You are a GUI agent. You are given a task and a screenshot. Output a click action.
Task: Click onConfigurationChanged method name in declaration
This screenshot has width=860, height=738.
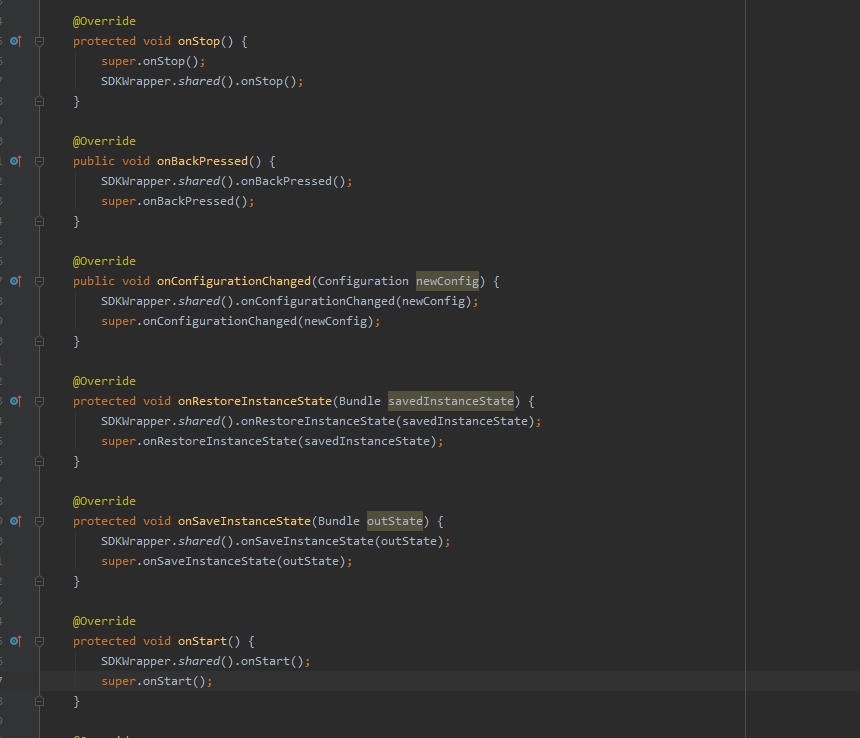[x=234, y=281]
